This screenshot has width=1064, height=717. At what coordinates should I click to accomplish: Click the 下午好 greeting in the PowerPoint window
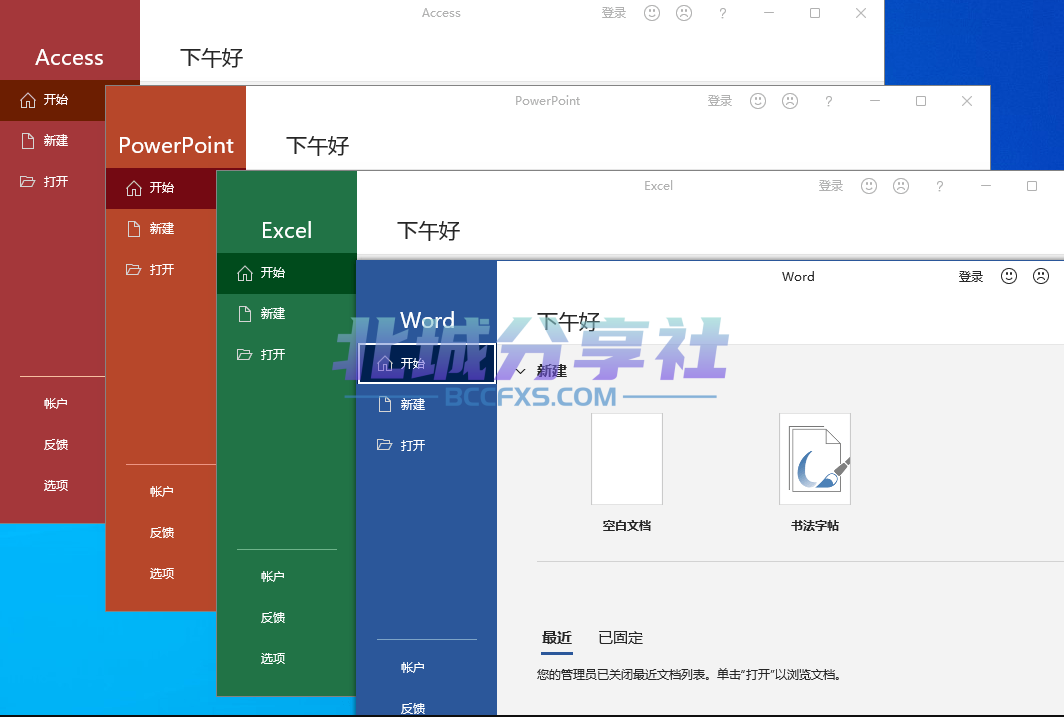pyautogui.click(x=318, y=146)
